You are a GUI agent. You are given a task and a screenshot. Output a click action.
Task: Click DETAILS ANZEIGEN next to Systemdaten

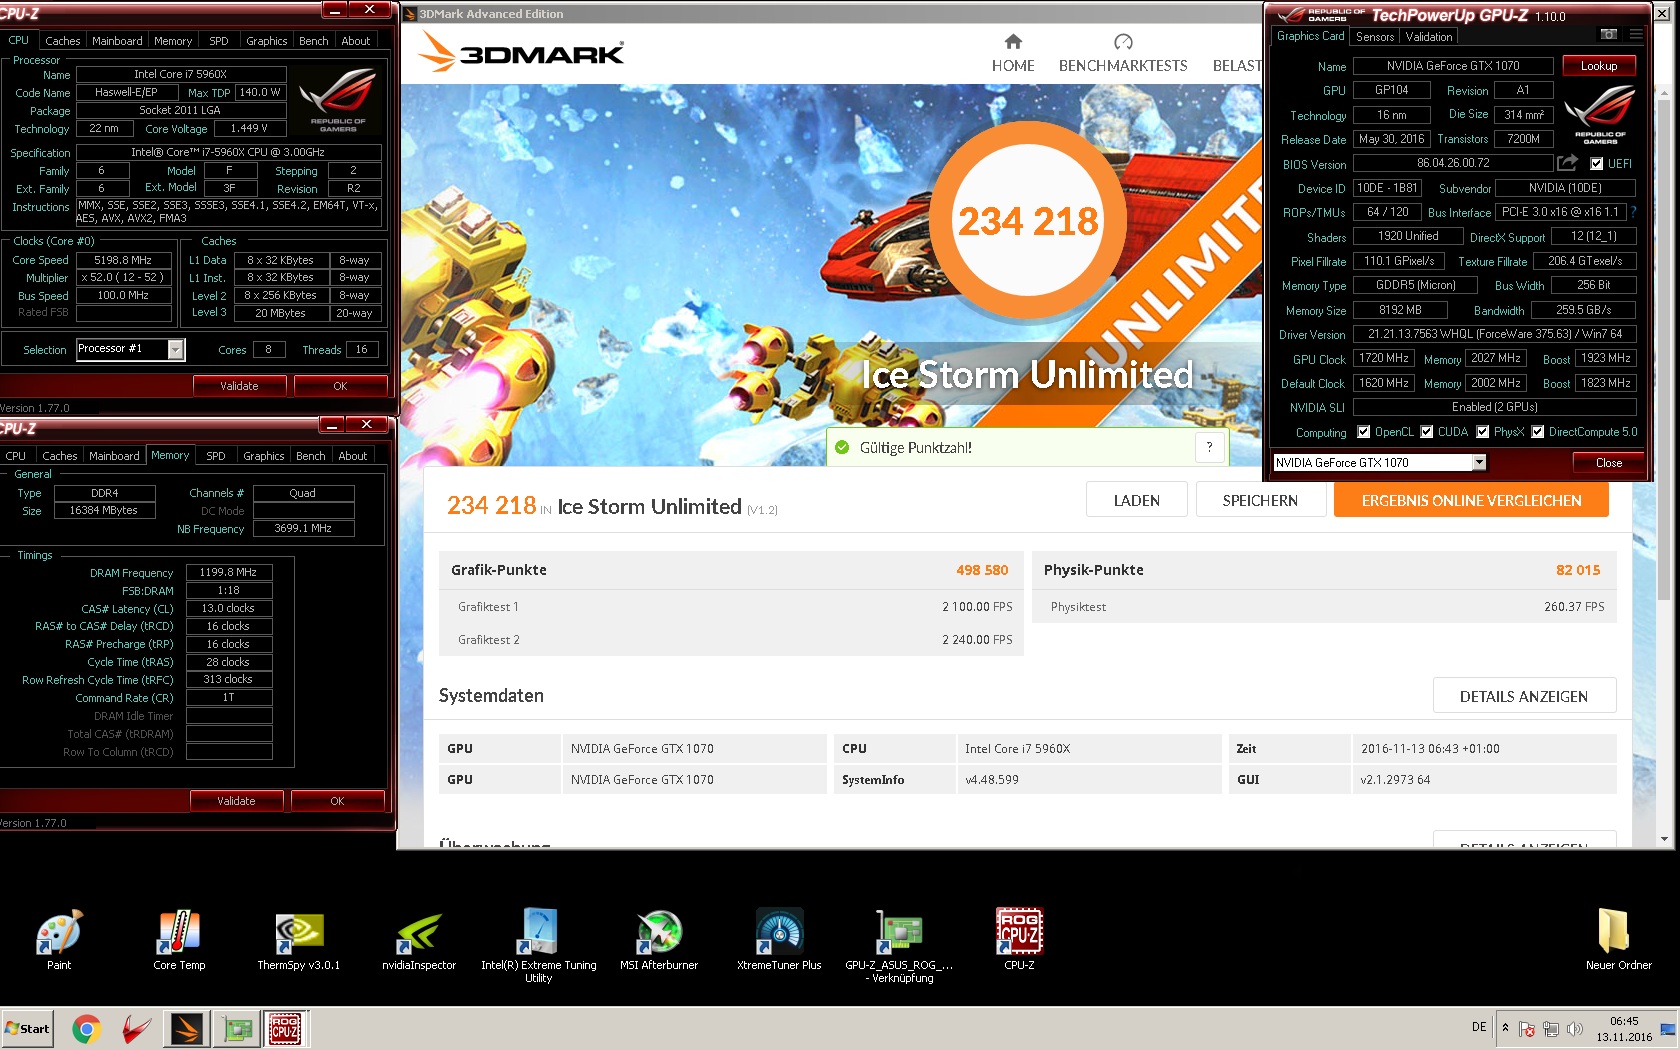click(1524, 696)
